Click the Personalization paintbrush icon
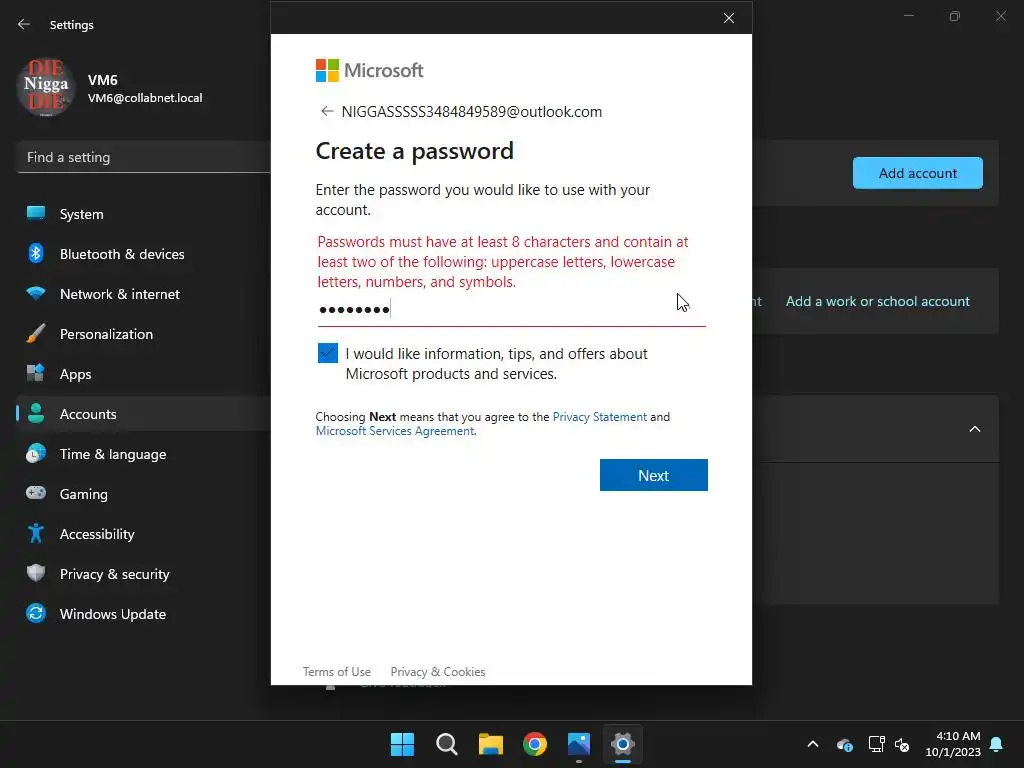The image size is (1024, 768). [36, 334]
